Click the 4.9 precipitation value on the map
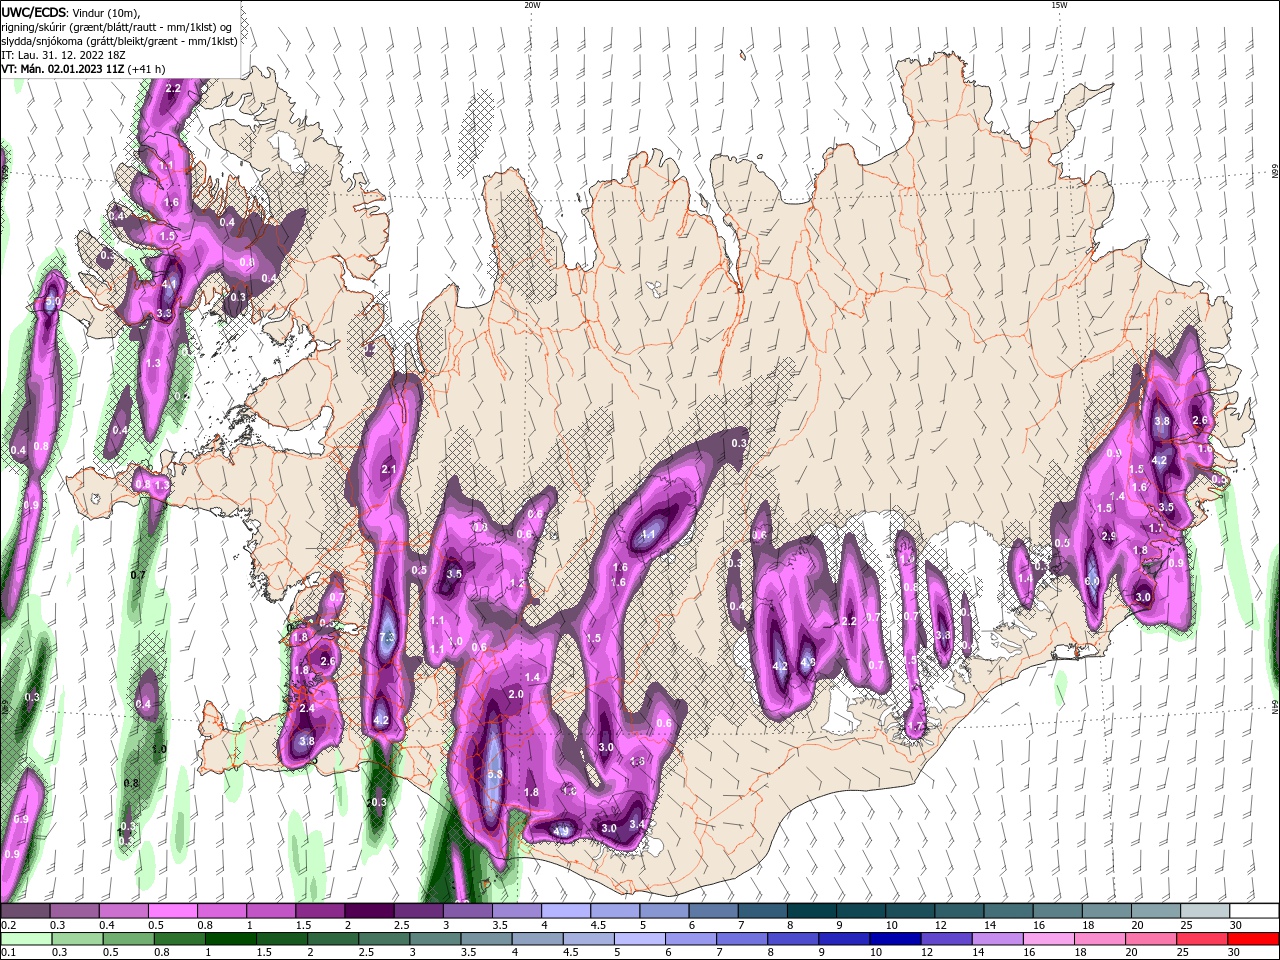The image size is (1280, 960). pyautogui.click(x=561, y=831)
